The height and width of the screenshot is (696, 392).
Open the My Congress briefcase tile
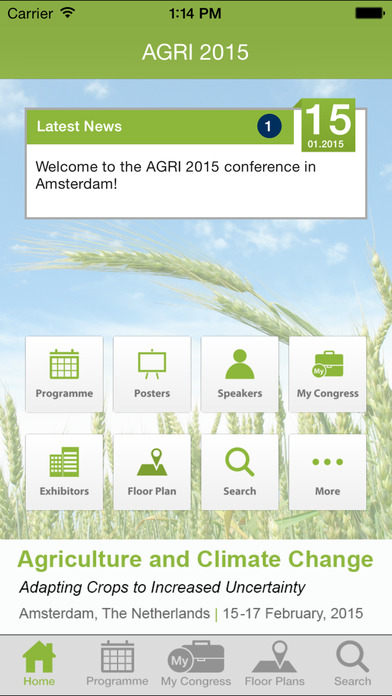(x=328, y=374)
